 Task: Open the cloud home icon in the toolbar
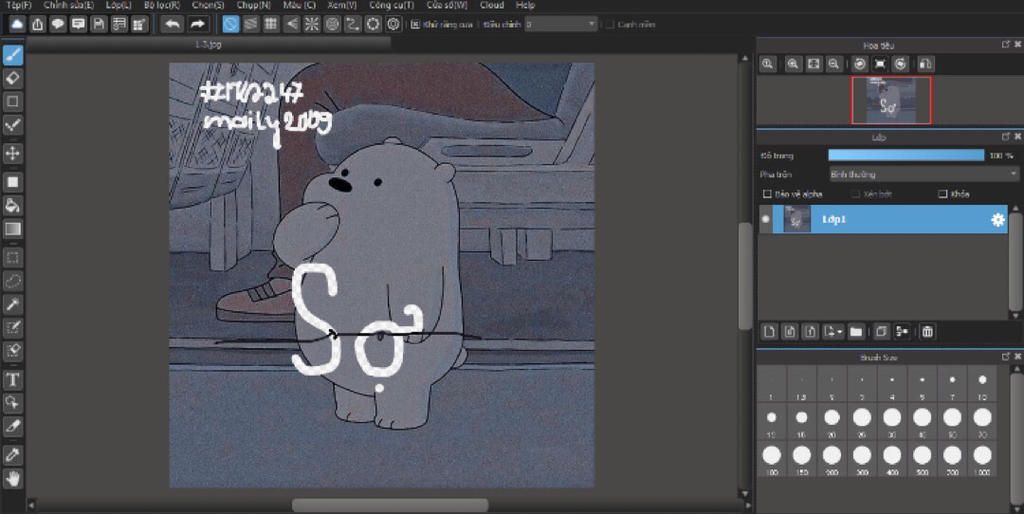pyautogui.click(x=17, y=24)
